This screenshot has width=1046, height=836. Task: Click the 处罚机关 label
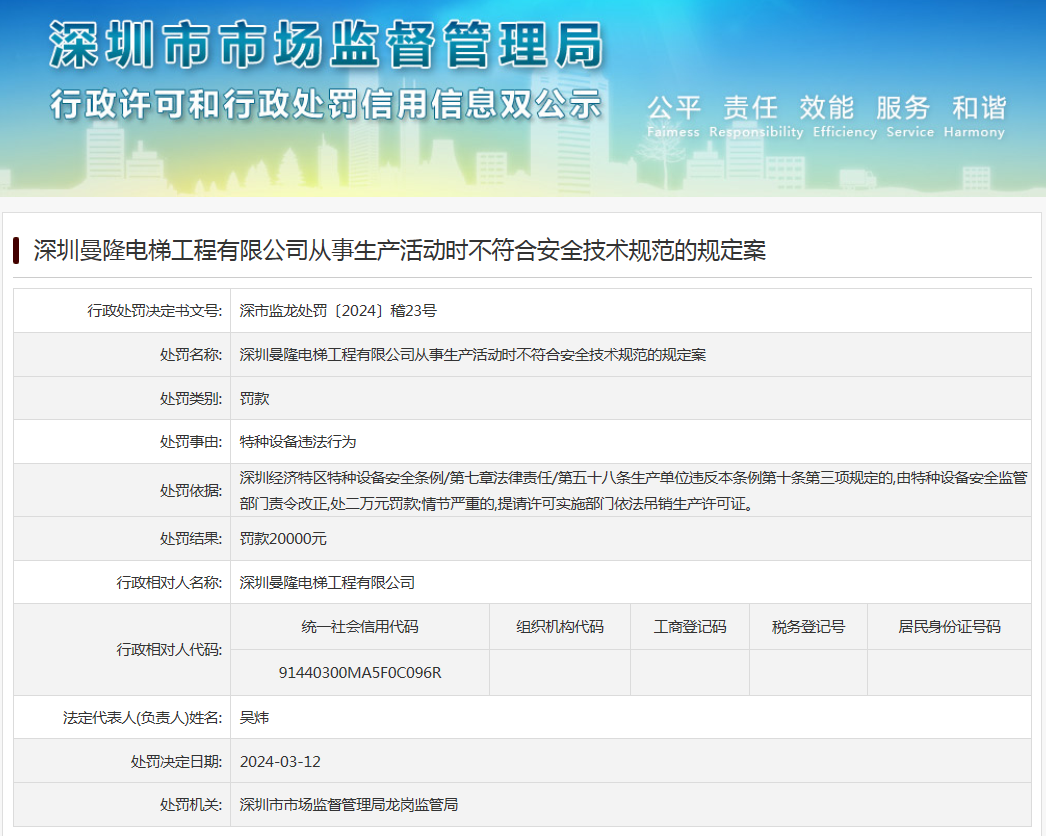[191, 805]
